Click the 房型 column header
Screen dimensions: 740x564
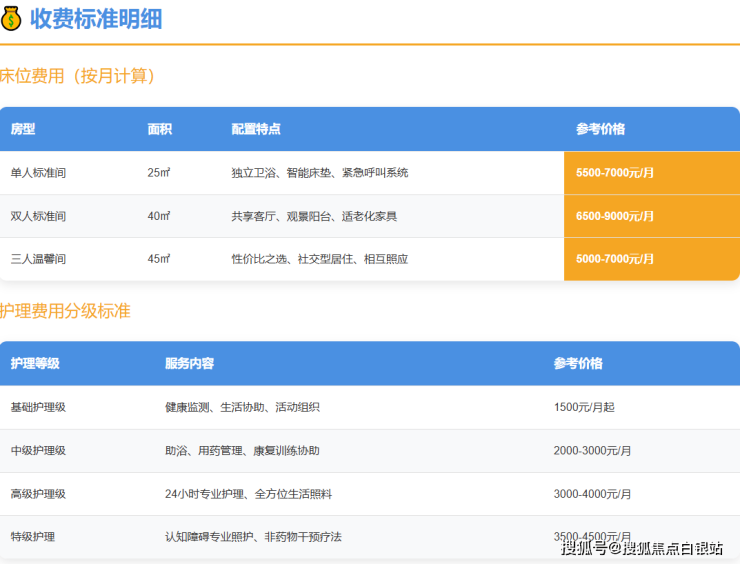[x=23, y=129]
